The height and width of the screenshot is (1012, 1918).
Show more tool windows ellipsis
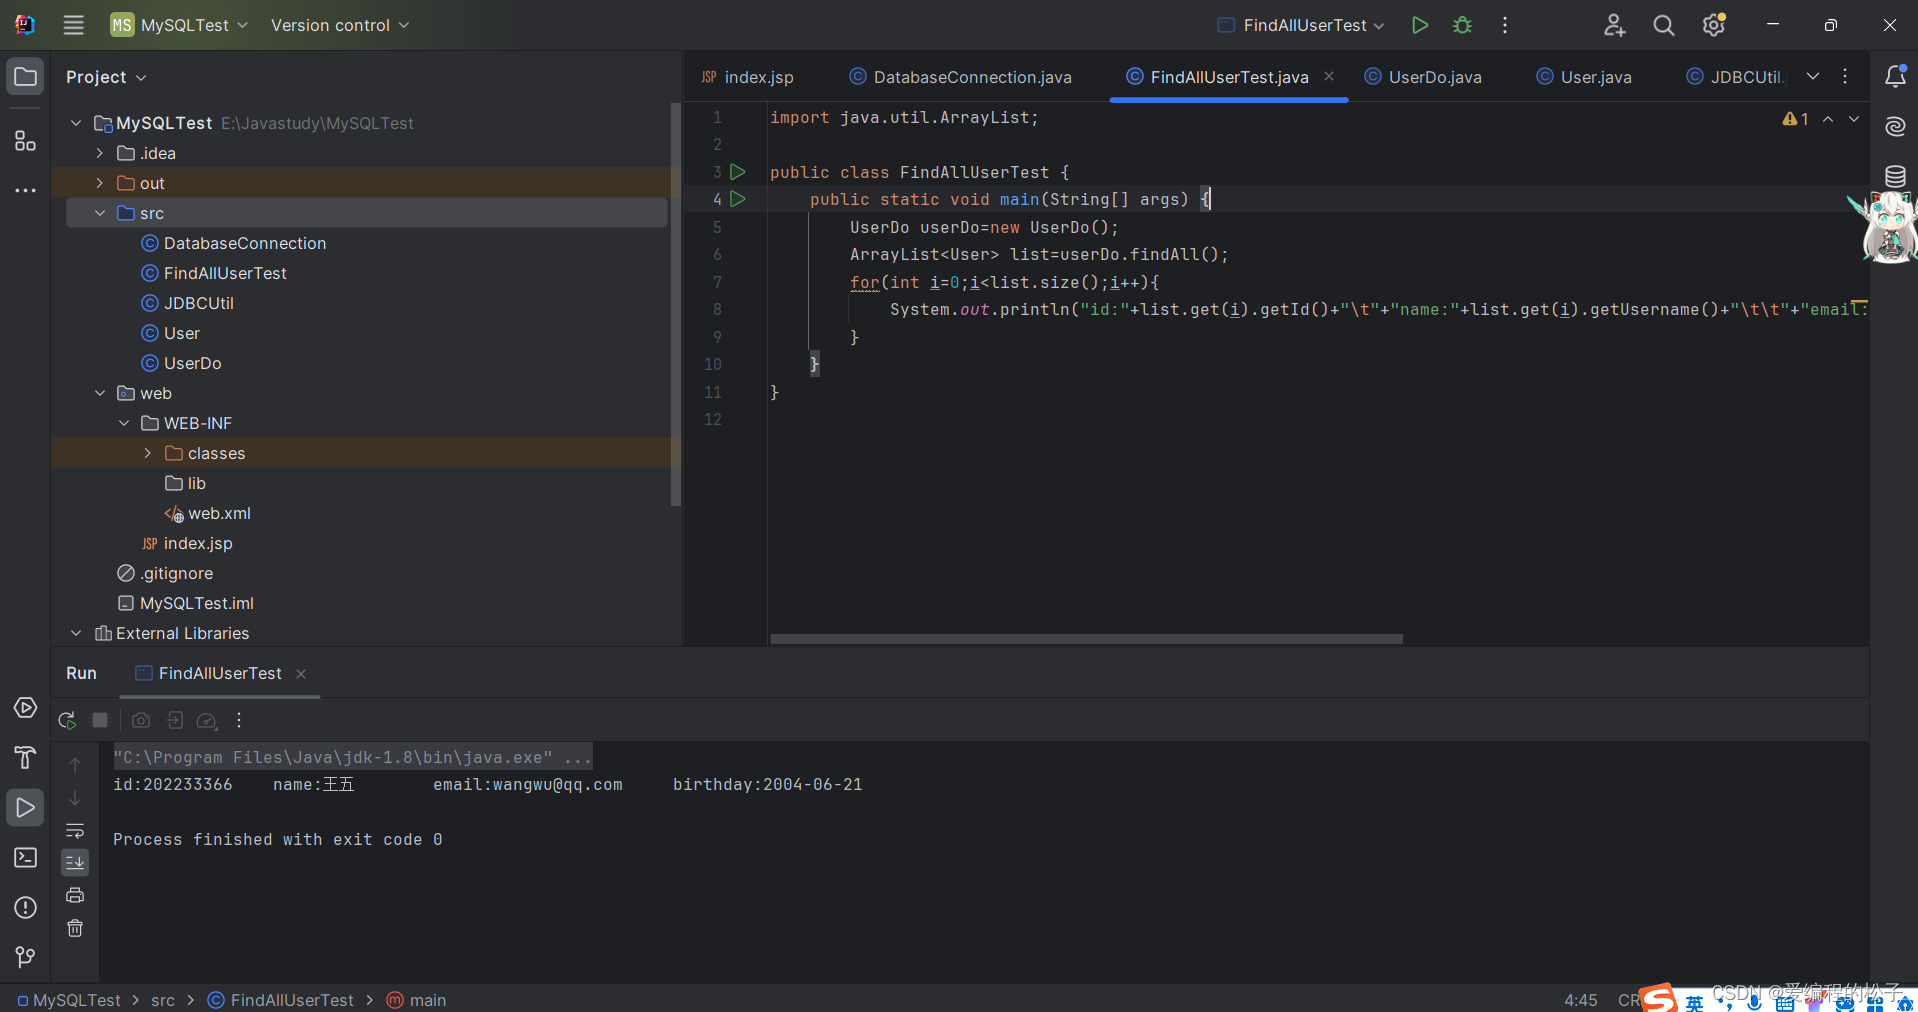click(25, 190)
